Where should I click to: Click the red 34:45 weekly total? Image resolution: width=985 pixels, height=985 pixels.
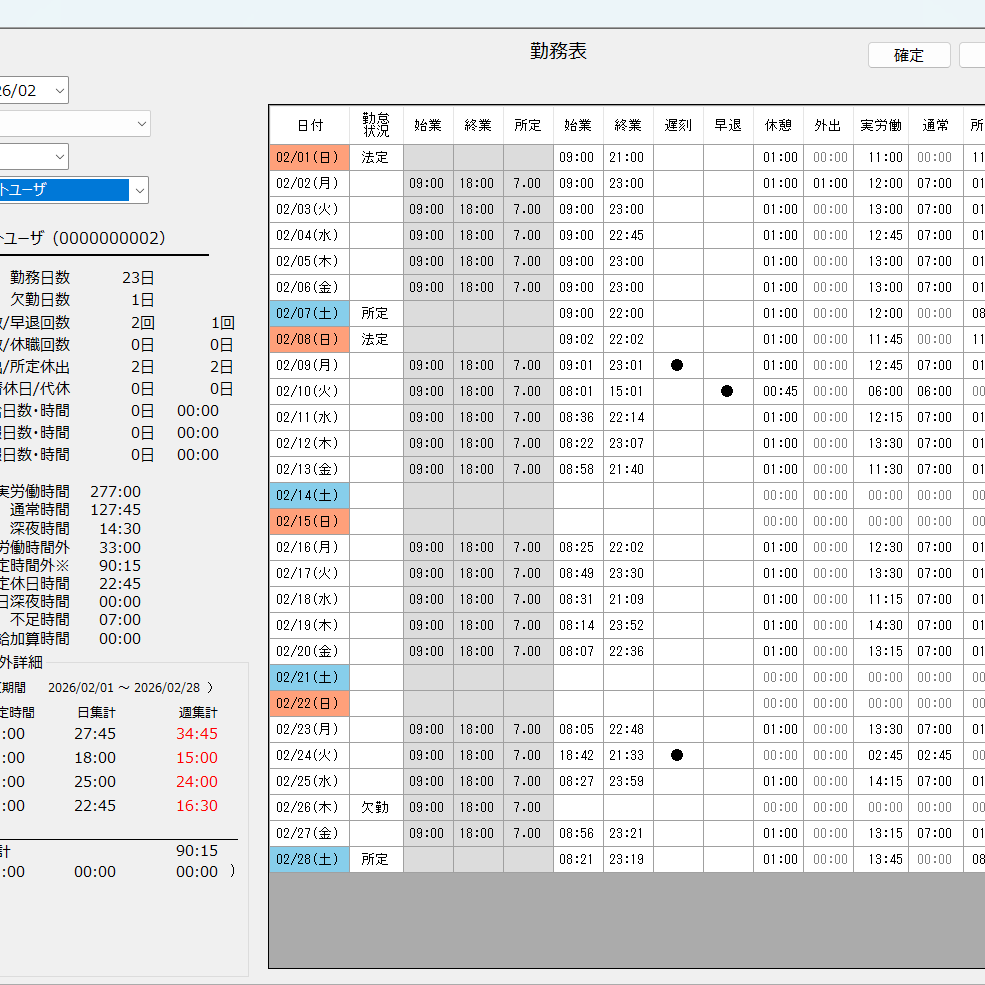click(196, 734)
